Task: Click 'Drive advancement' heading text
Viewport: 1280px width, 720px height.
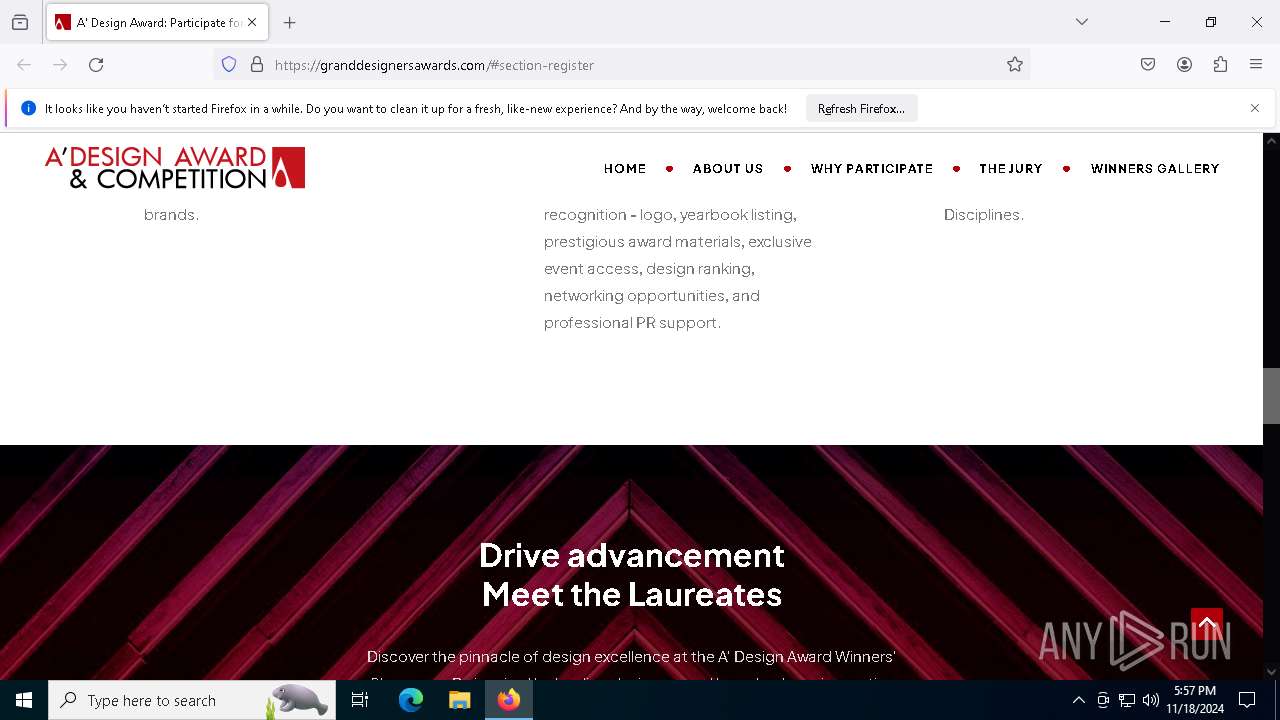Action: click(x=632, y=555)
